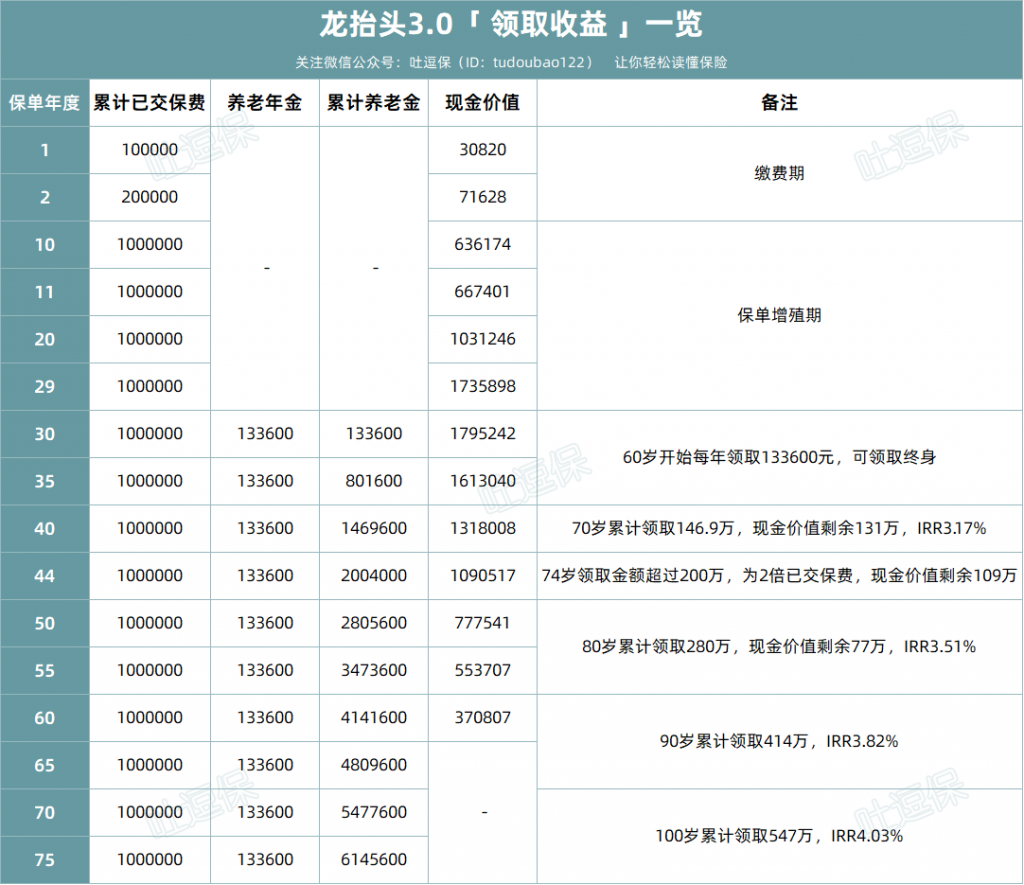Click the 养老年金 column header
Screen dimensions: 1024x885
(264, 103)
